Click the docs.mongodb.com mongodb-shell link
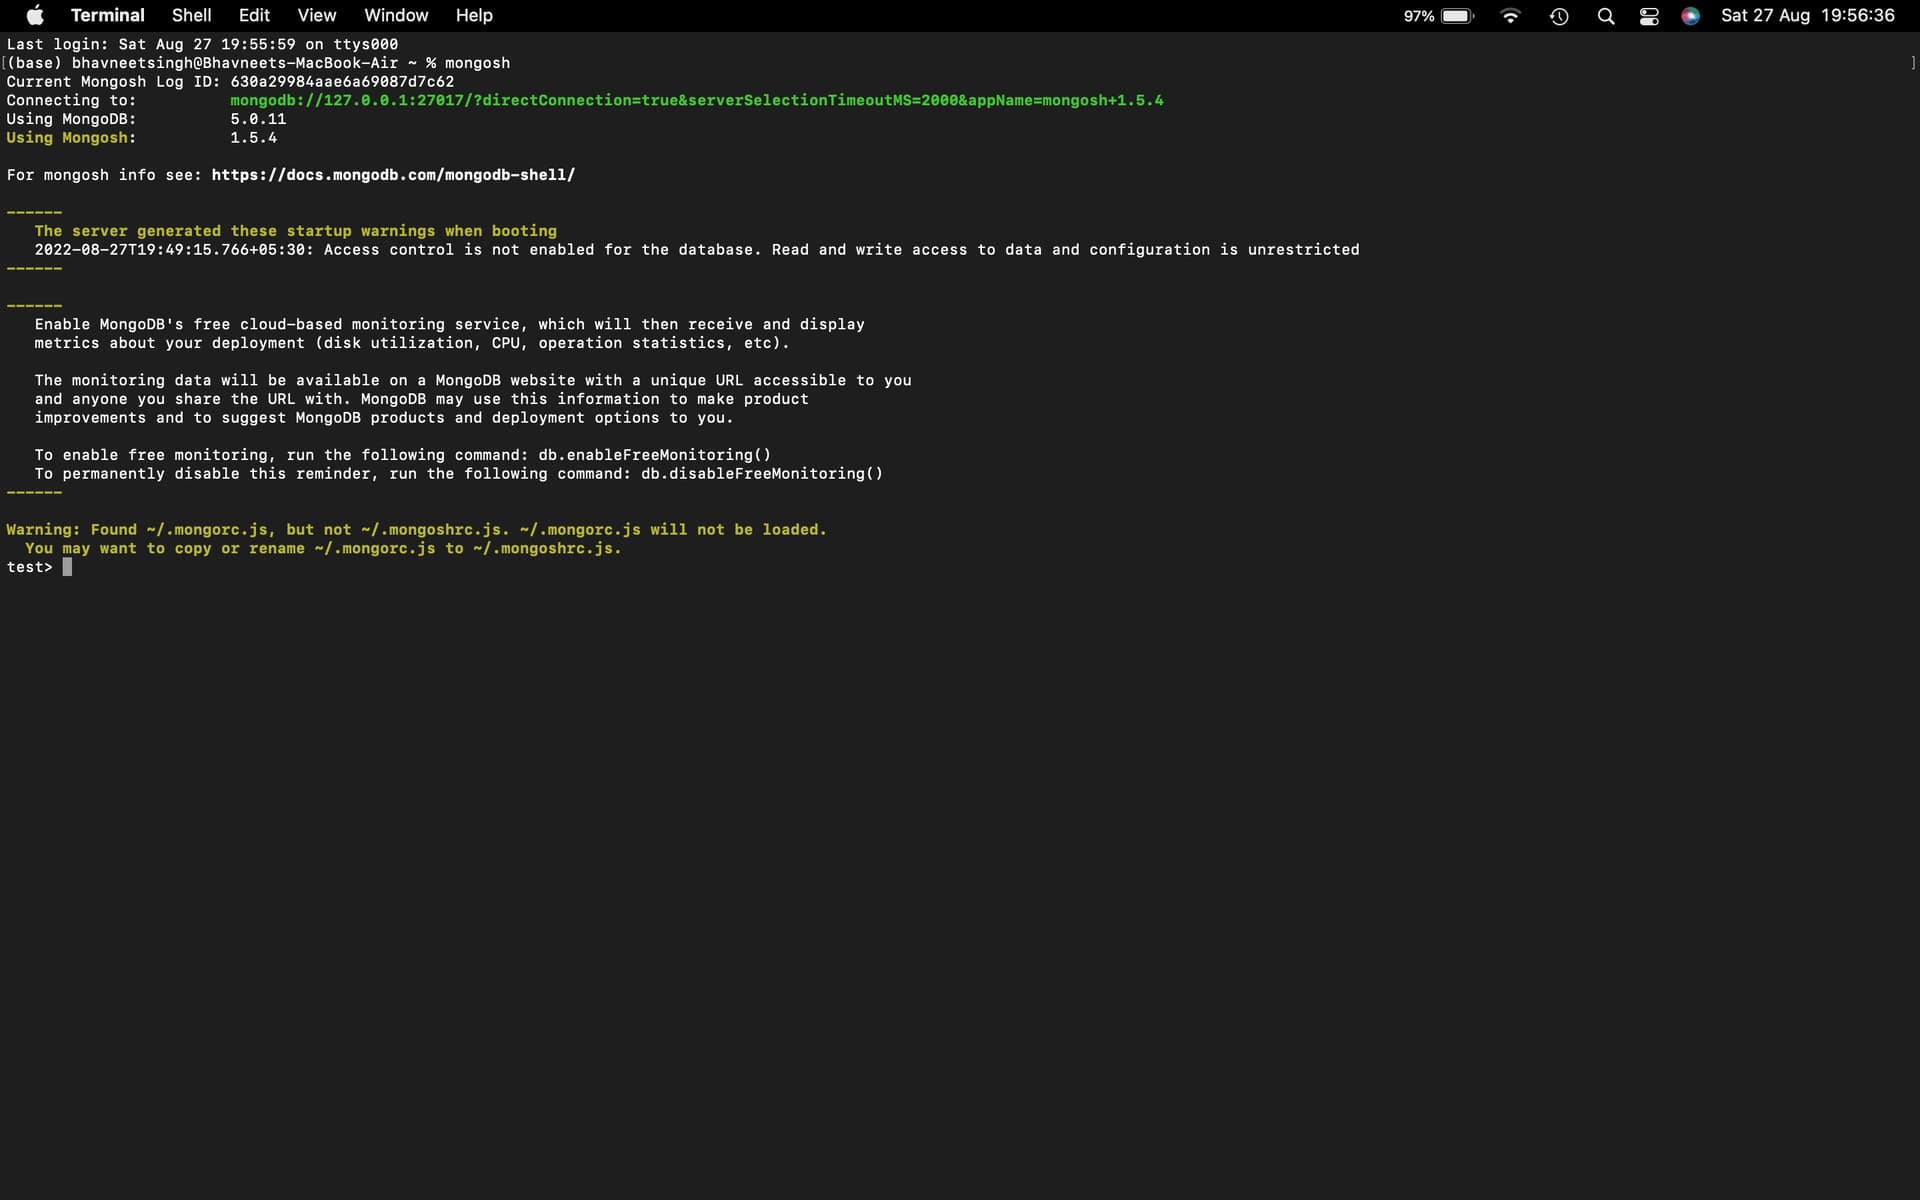 coord(393,175)
